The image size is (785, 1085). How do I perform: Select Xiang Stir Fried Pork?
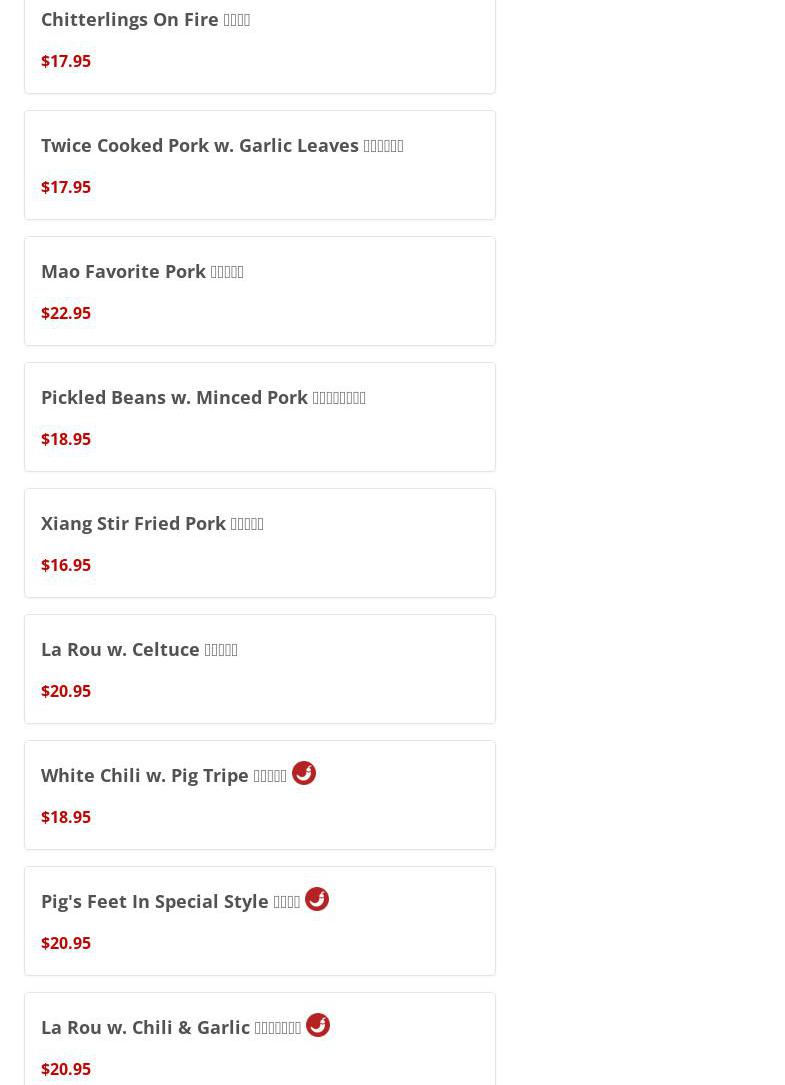(152, 524)
